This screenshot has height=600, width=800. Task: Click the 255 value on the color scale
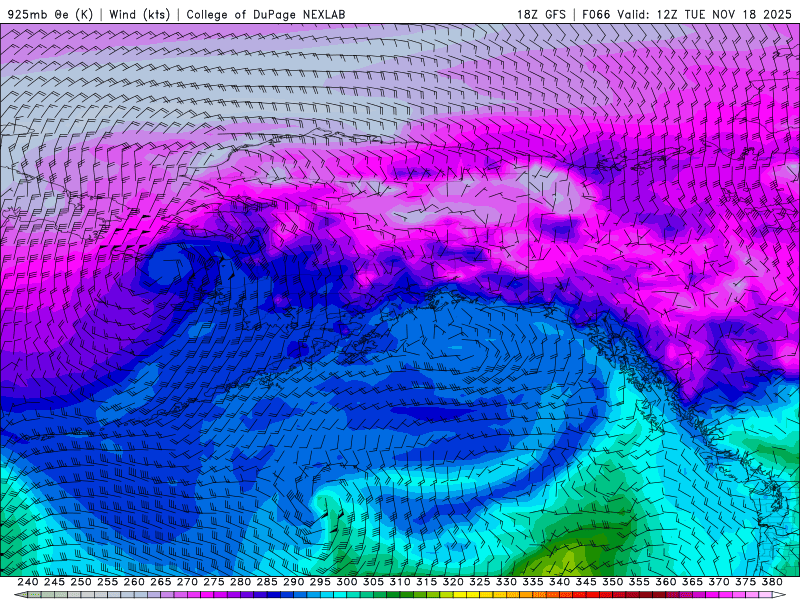tap(107, 582)
